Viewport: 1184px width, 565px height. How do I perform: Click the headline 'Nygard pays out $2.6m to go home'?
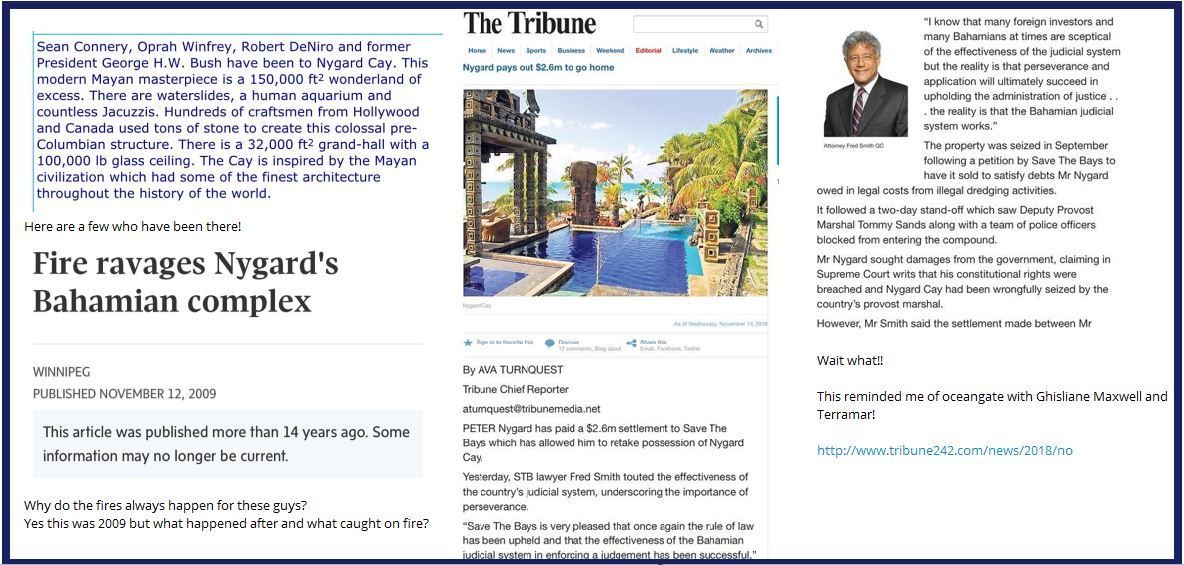point(538,67)
